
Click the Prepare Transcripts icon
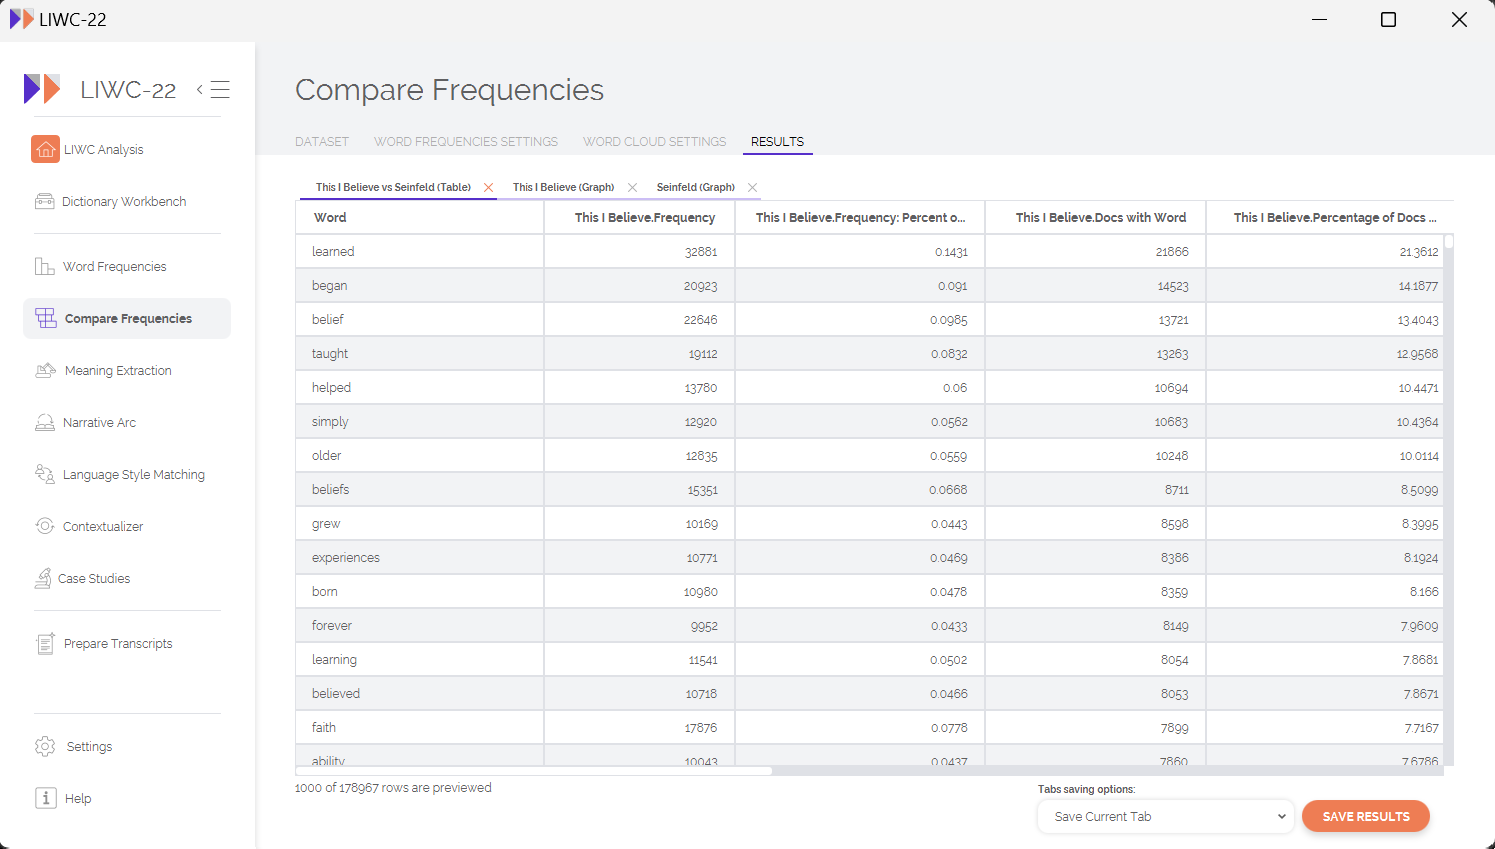45,643
